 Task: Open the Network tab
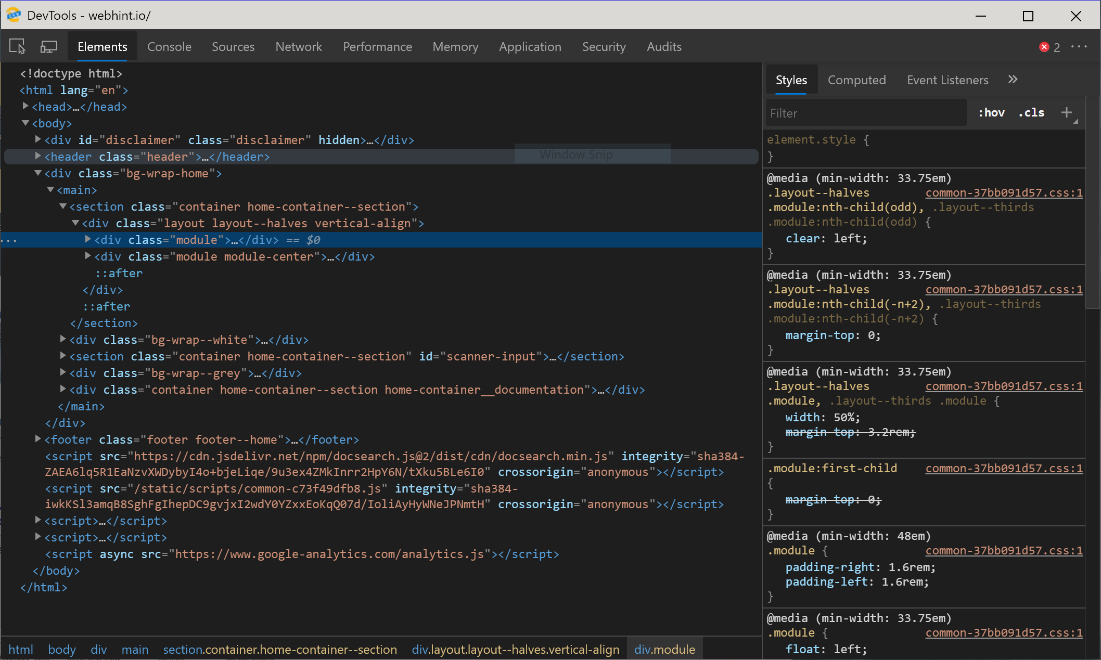298,47
